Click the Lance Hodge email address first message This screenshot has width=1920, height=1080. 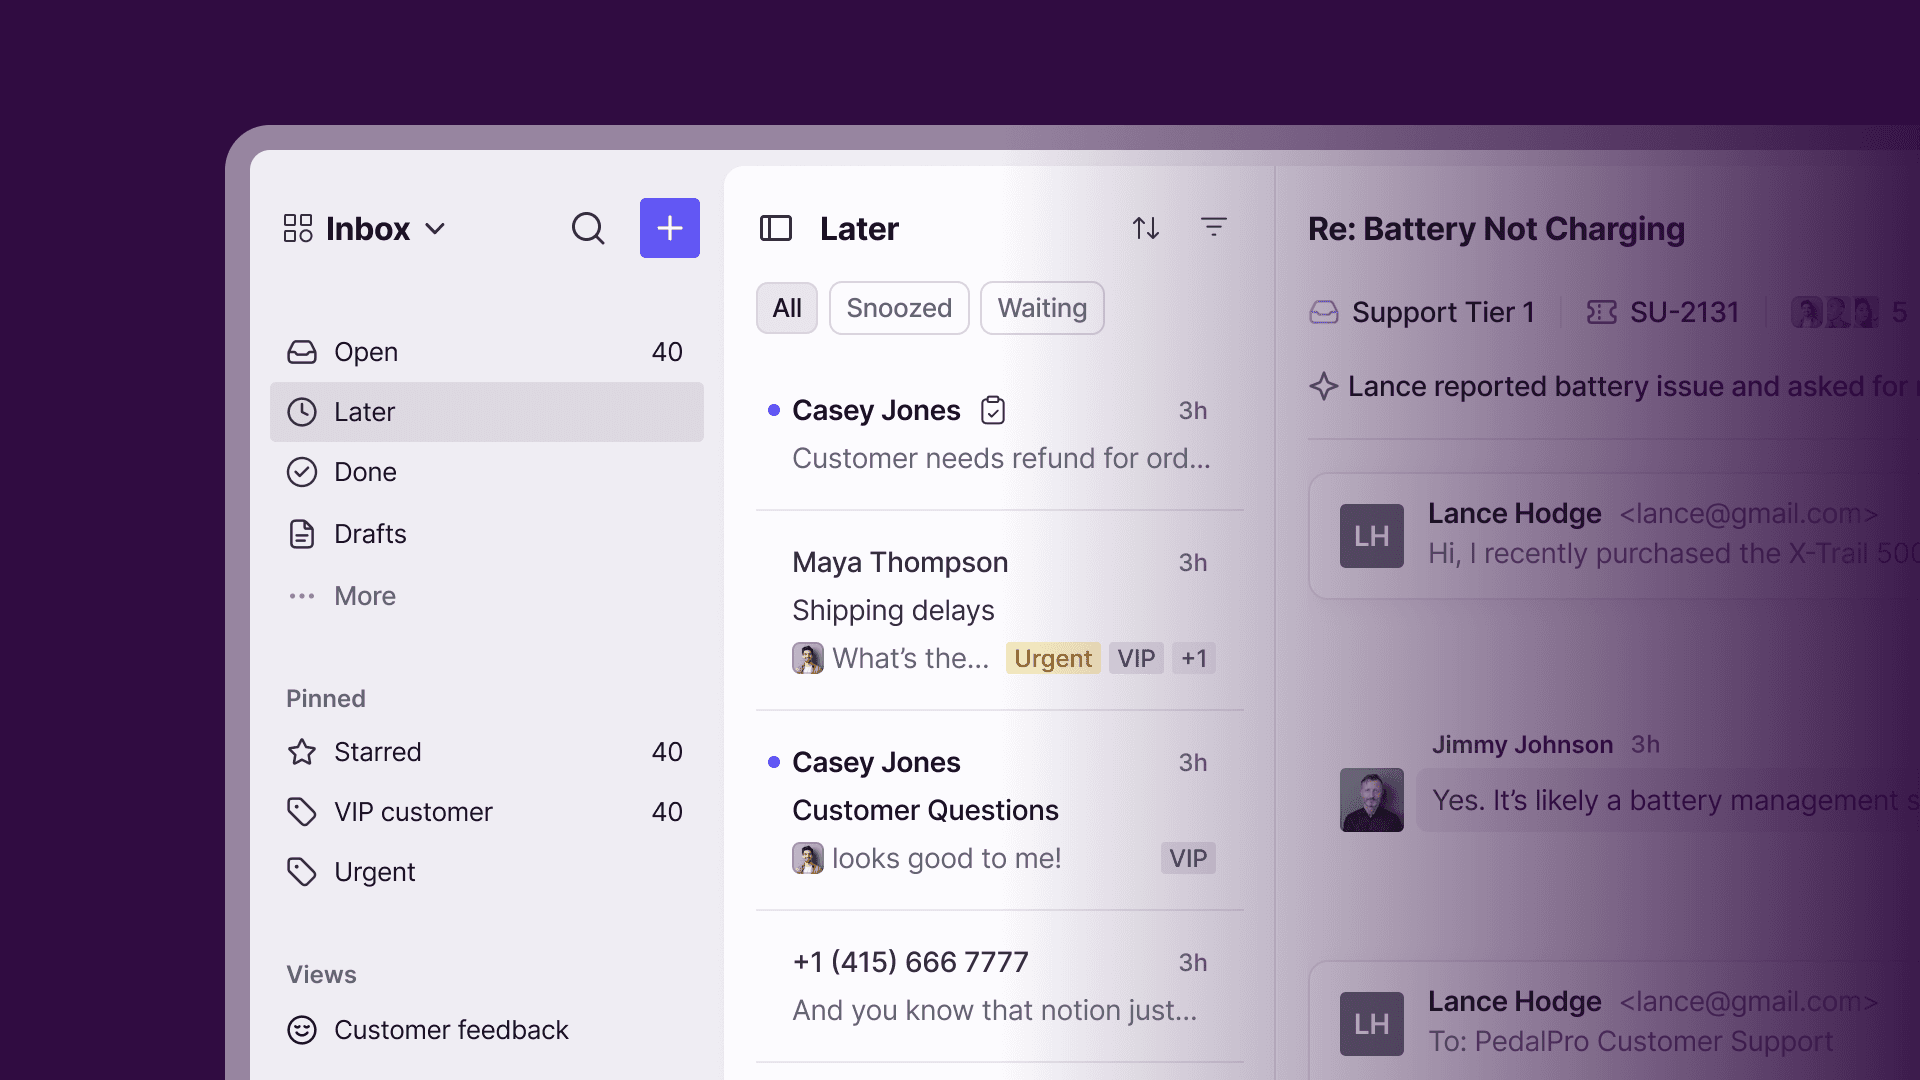(1749, 514)
